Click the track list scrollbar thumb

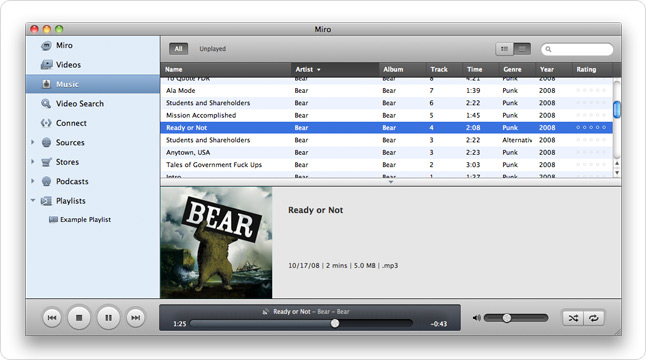(617, 109)
